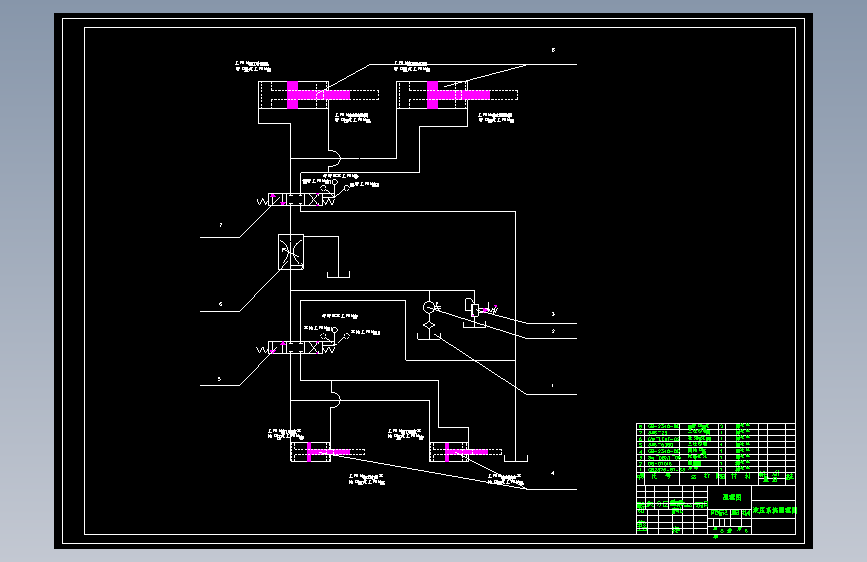Select the text label above the top-left cylinder
This screenshot has width=867, height=562.
[x=253, y=66]
